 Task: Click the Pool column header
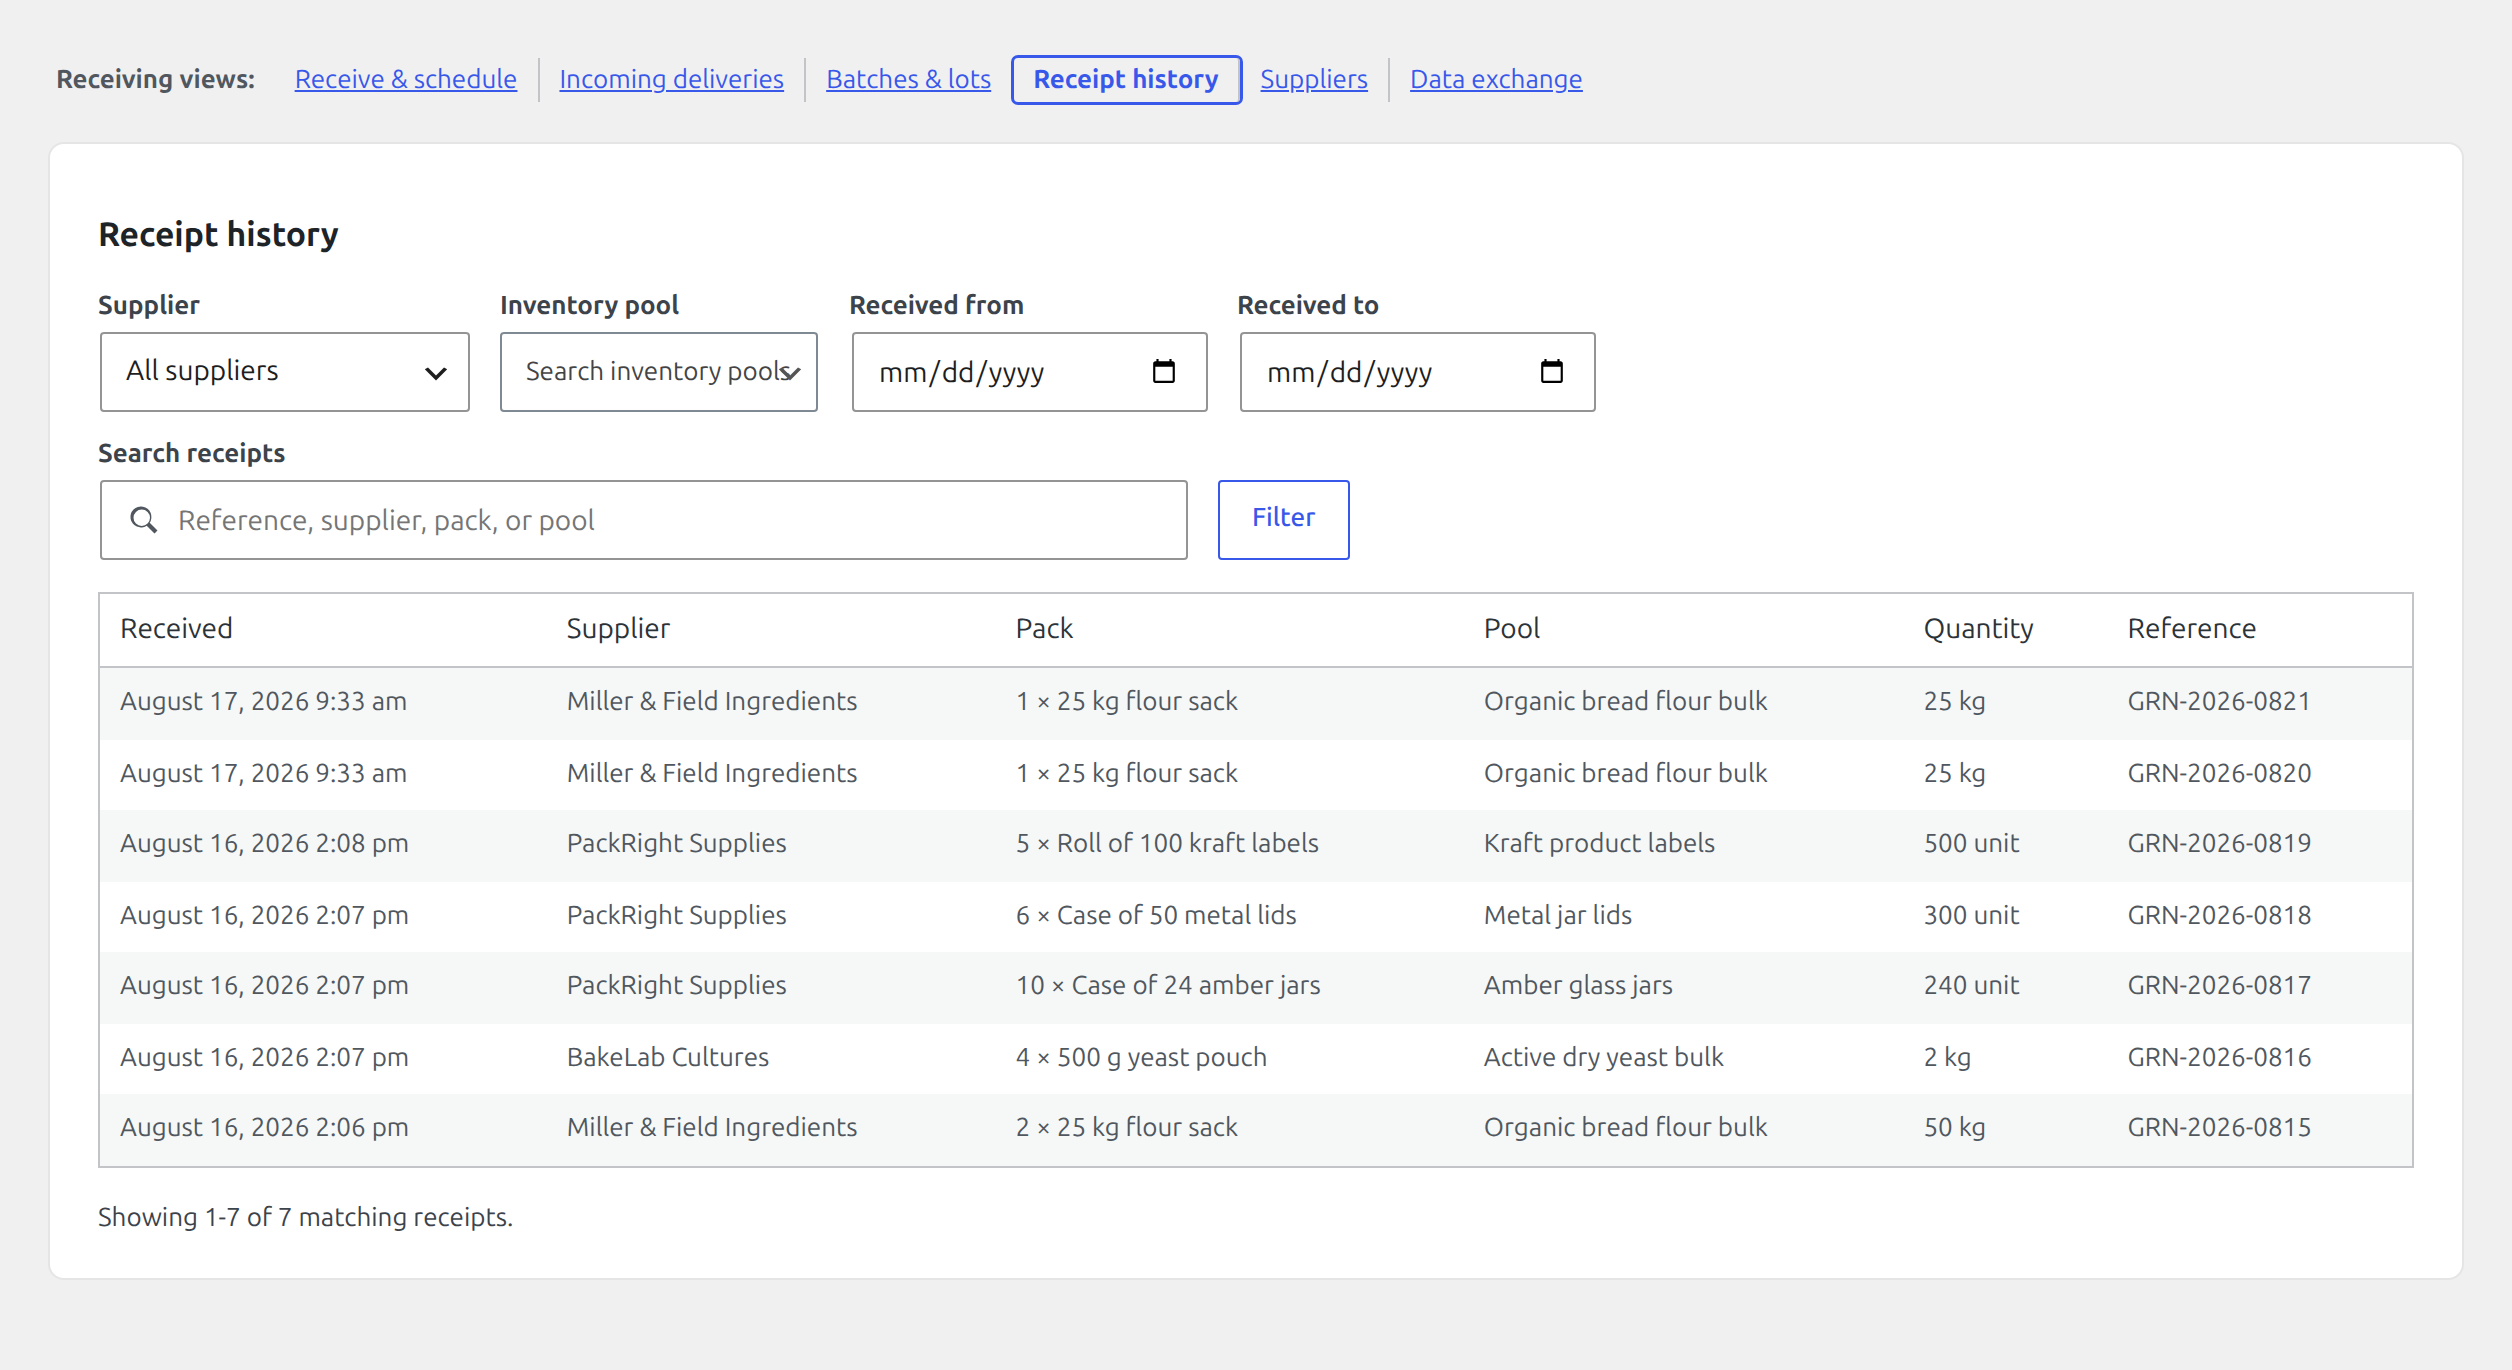(1511, 629)
